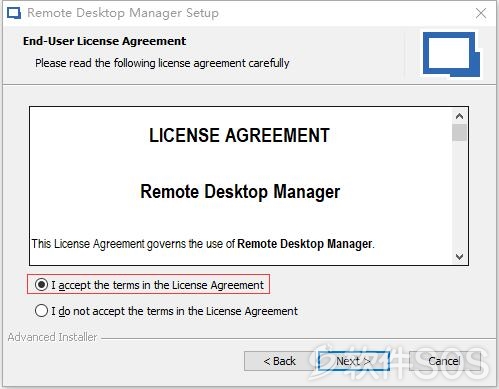The image size is (499, 389).
Task: Click the Remote Desktop Manager title bar icon
Action: point(14,13)
